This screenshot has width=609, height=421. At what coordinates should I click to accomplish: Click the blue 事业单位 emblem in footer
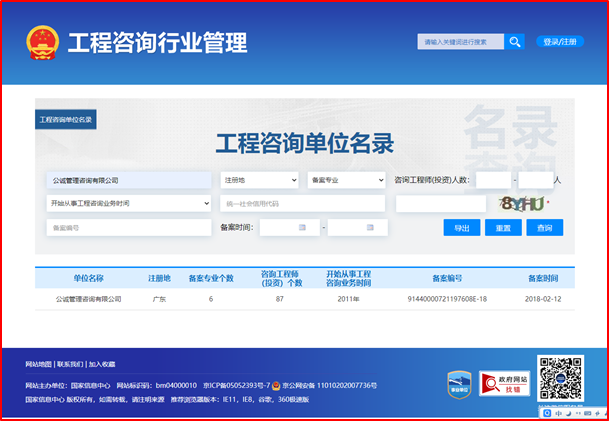point(457,383)
